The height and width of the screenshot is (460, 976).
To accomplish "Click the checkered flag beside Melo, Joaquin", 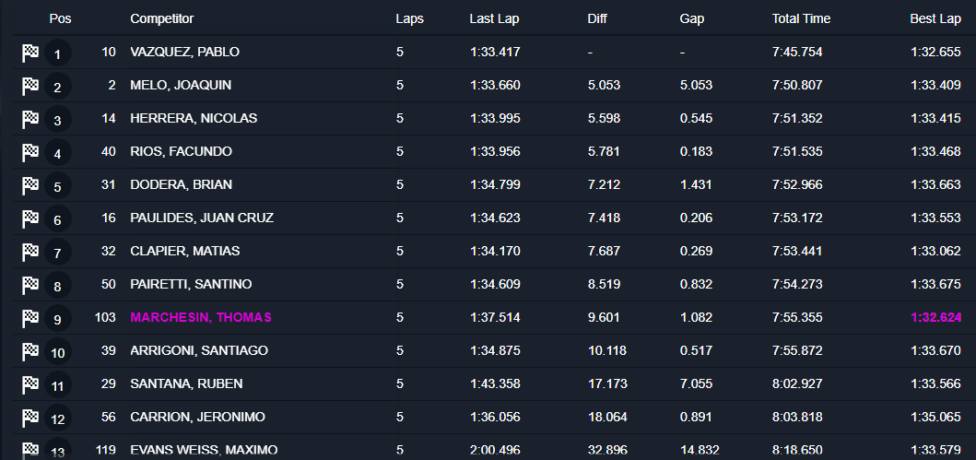I will pos(30,86).
